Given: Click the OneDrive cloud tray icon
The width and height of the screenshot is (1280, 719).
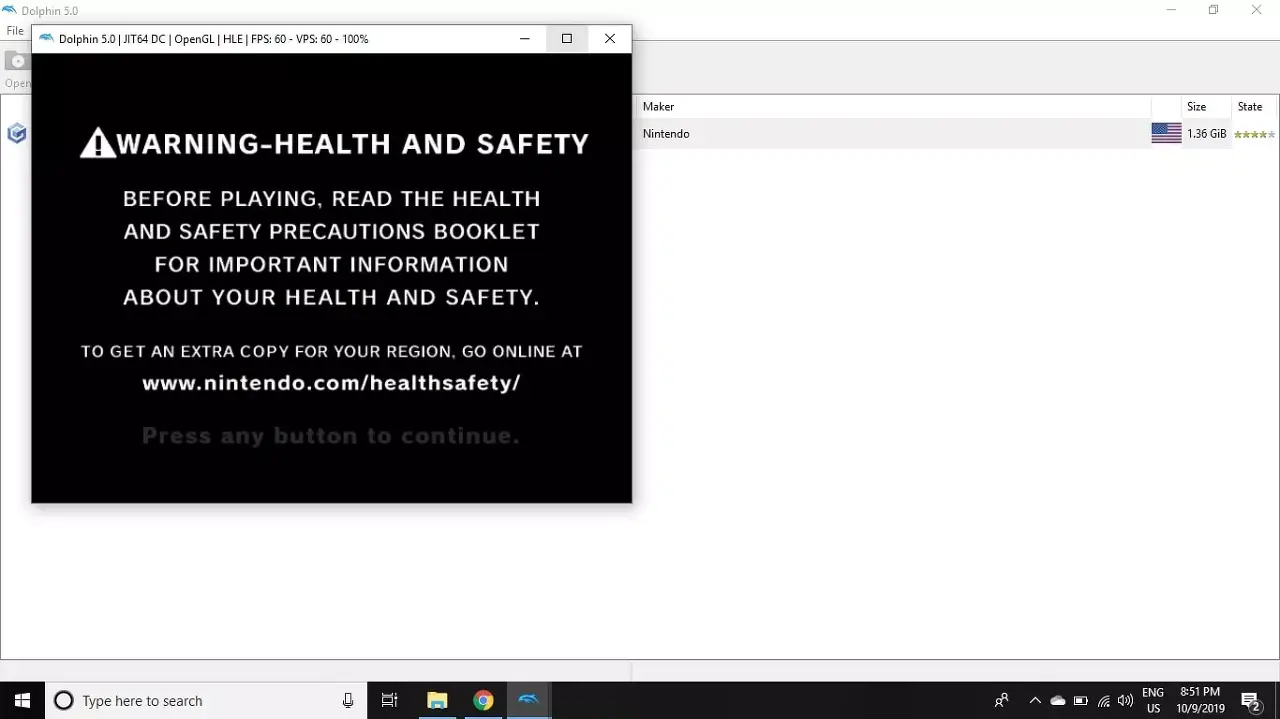Looking at the screenshot, I should 1057,700.
